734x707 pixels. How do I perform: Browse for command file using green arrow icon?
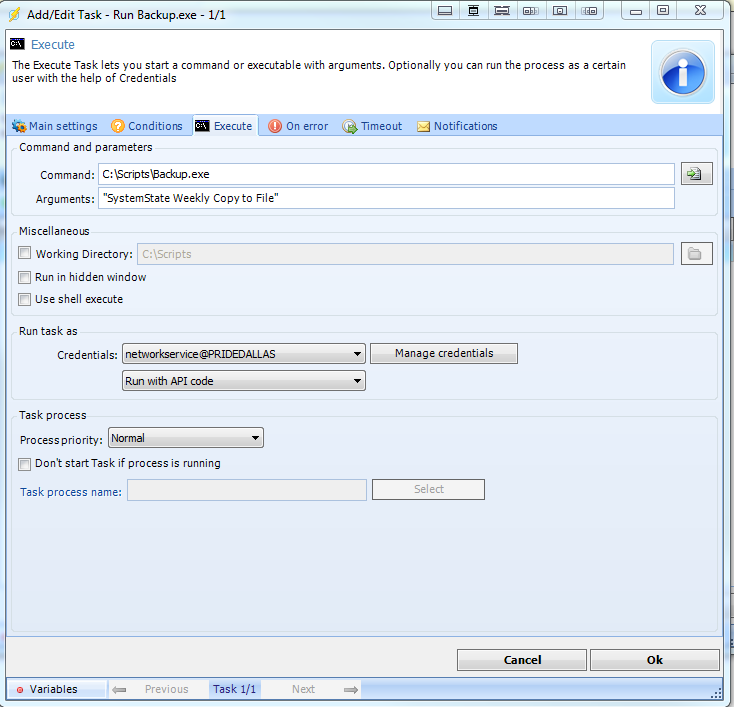click(695, 174)
